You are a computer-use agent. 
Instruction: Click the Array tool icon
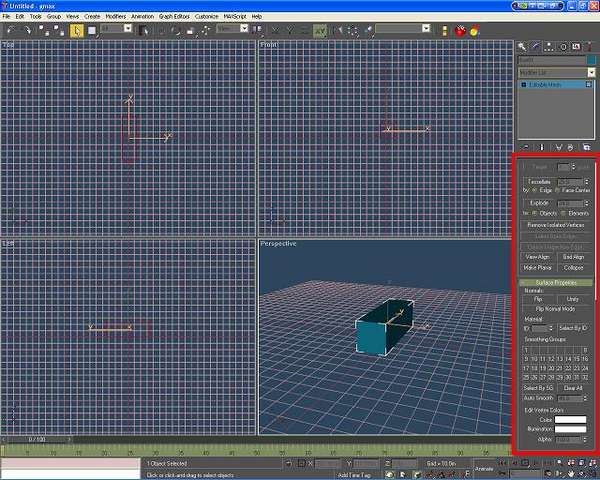coord(353,31)
